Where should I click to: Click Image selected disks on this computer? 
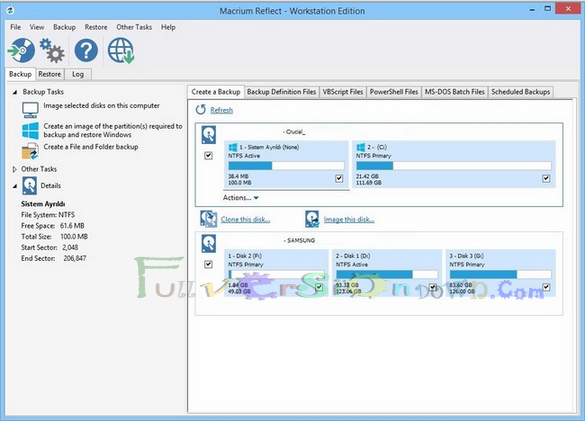(101, 106)
